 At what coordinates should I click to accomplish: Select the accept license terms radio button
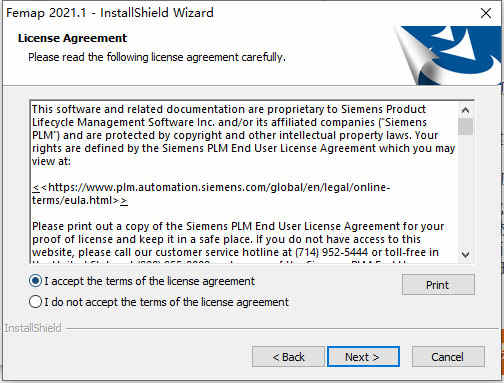(35, 281)
